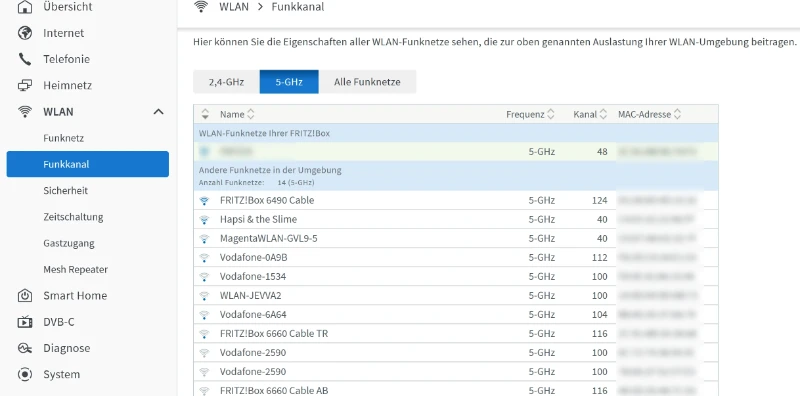Sort table by Name column arrows
The image size is (800, 396).
tap(251, 114)
